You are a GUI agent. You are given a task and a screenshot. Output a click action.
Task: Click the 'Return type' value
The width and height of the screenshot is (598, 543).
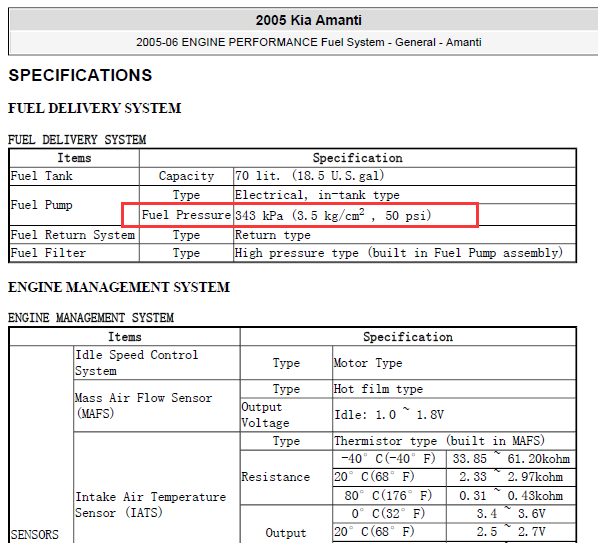[273, 235]
